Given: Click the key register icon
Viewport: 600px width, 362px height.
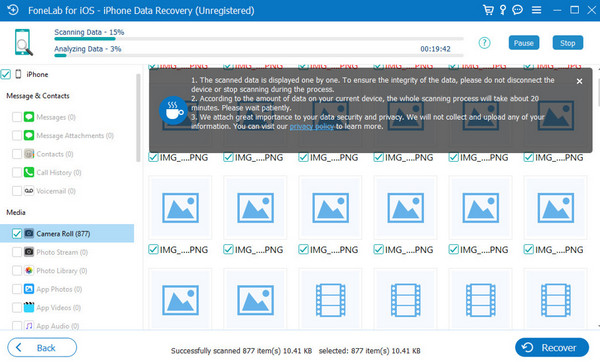Looking at the screenshot, I should 503,10.
